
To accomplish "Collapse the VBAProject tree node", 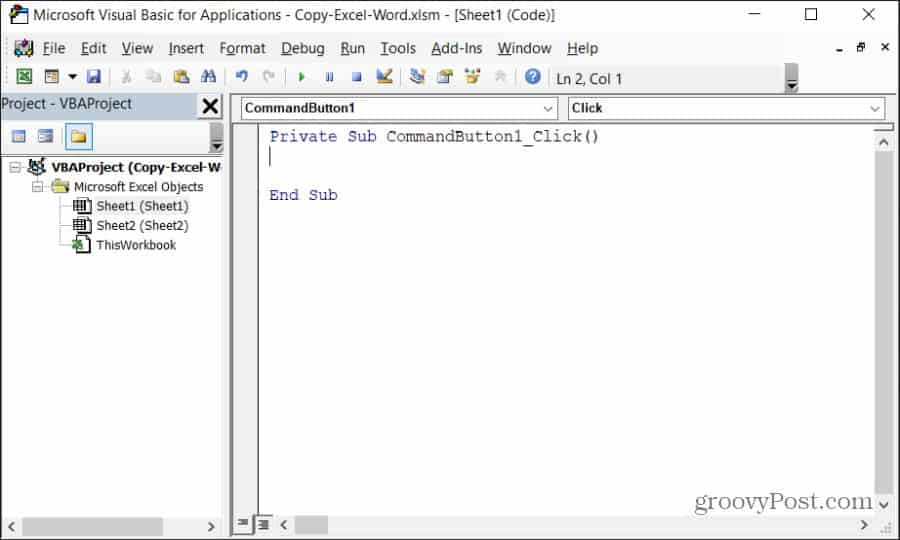I will 15,168.
